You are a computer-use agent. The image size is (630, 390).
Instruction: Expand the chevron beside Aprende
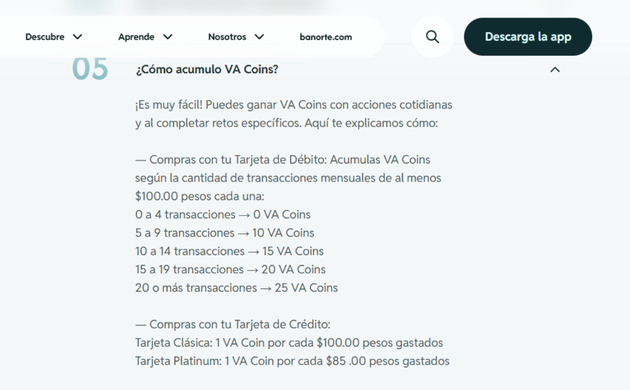(168, 37)
